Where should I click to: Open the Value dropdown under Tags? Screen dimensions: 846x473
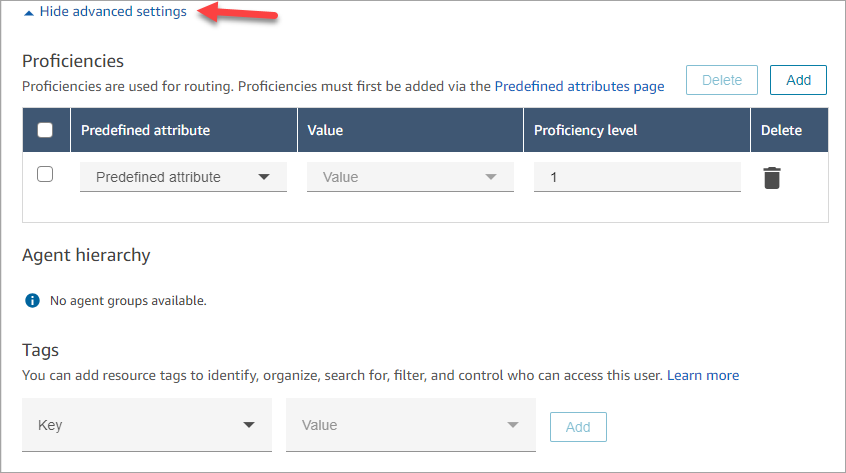coord(410,425)
